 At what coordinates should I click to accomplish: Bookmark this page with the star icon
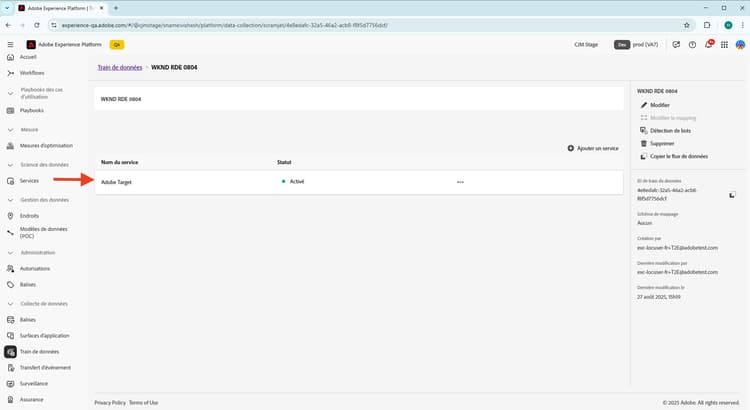click(x=686, y=25)
